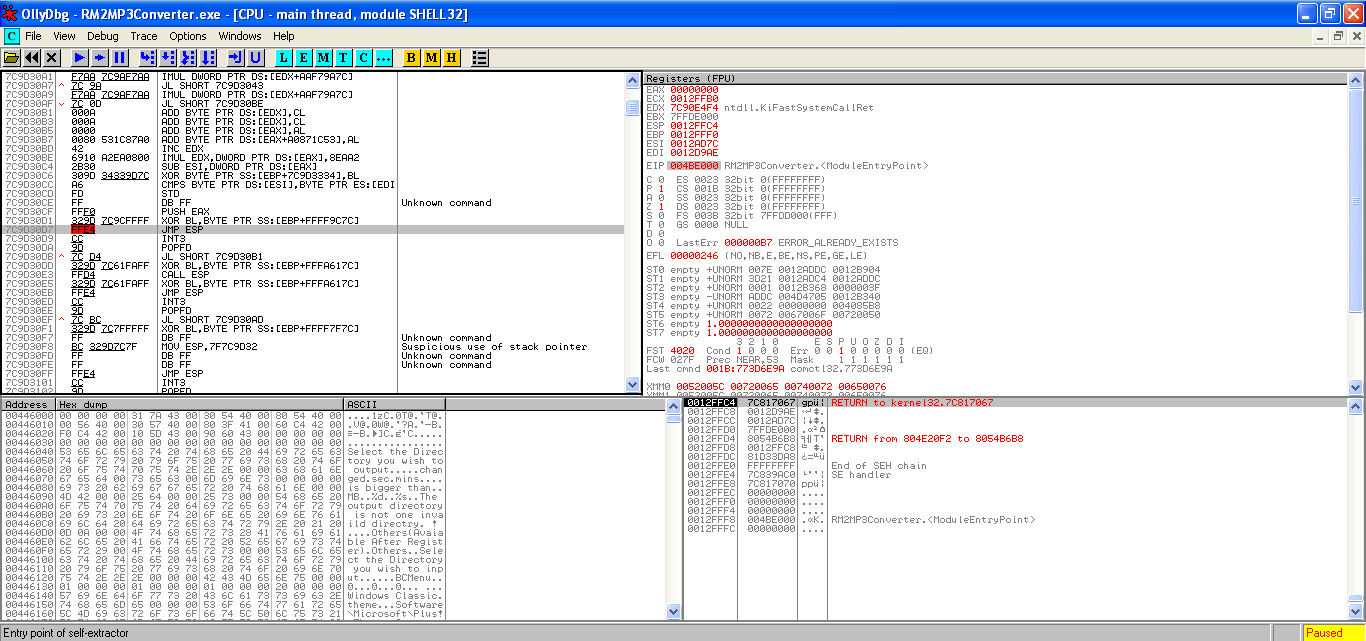This screenshot has width=1366, height=641.
Task: Click the Trace into toolbar icon
Action: click(188, 58)
